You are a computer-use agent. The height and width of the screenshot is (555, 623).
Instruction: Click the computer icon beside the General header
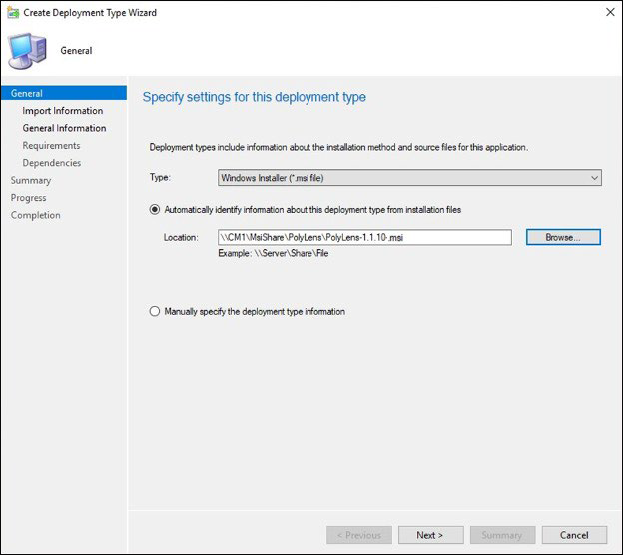(x=27, y=51)
